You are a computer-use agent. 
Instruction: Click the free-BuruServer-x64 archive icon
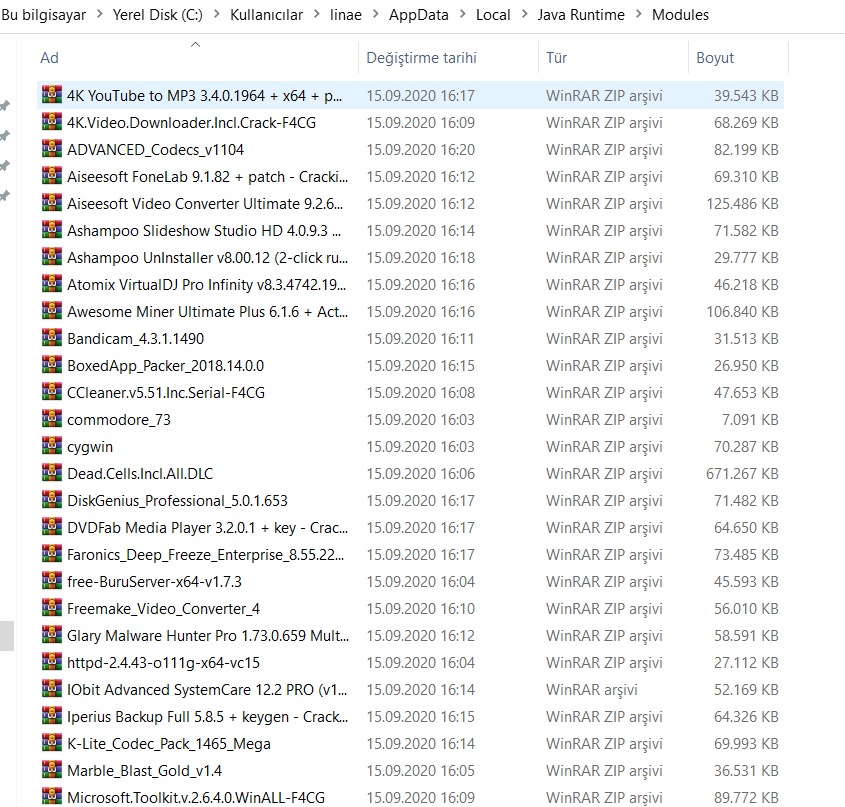52,581
